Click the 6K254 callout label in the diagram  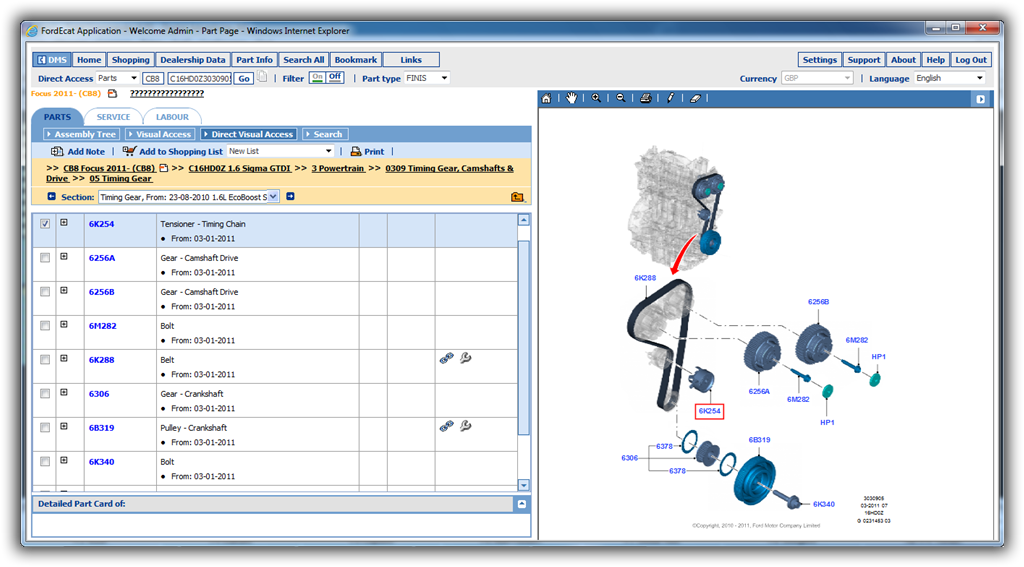[x=708, y=411]
